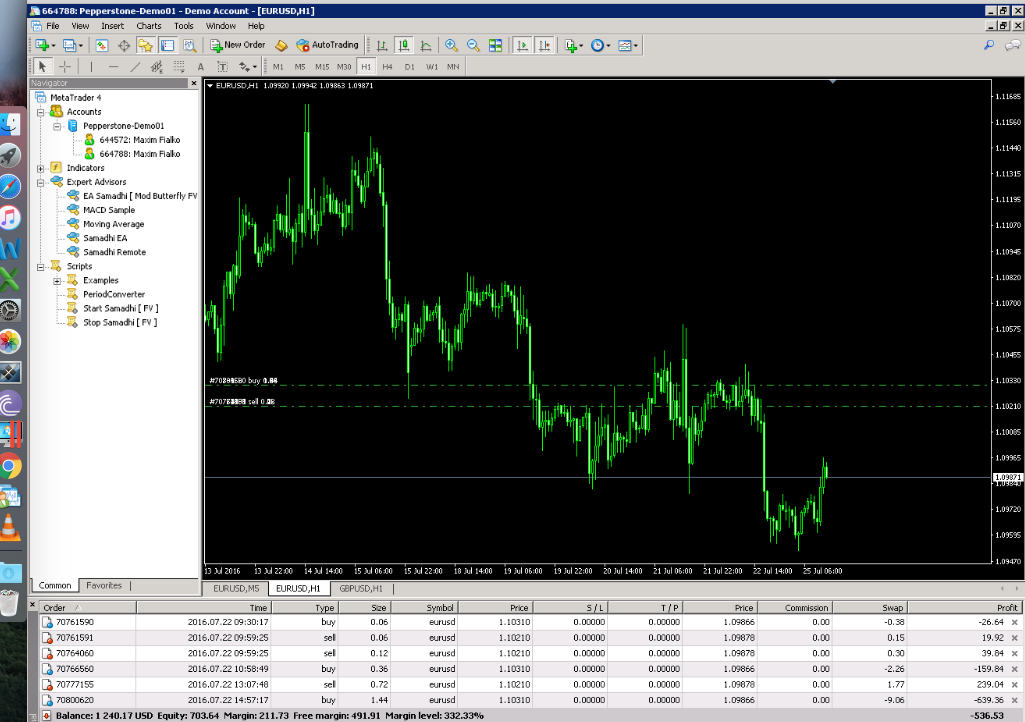Expand the Examples scripts folder
This screenshot has width=1025, height=722.
click(57, 281)
